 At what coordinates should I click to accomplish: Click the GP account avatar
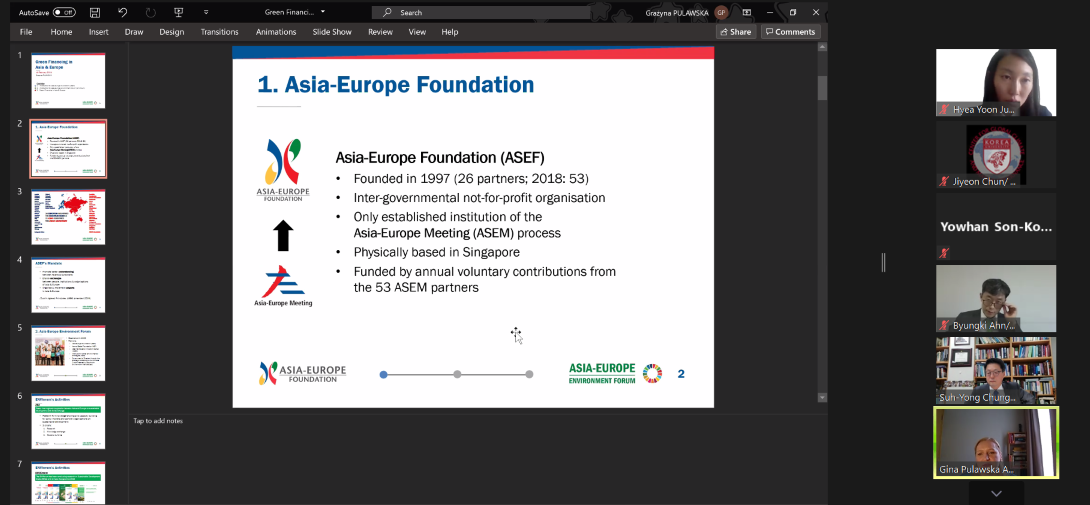721,13
